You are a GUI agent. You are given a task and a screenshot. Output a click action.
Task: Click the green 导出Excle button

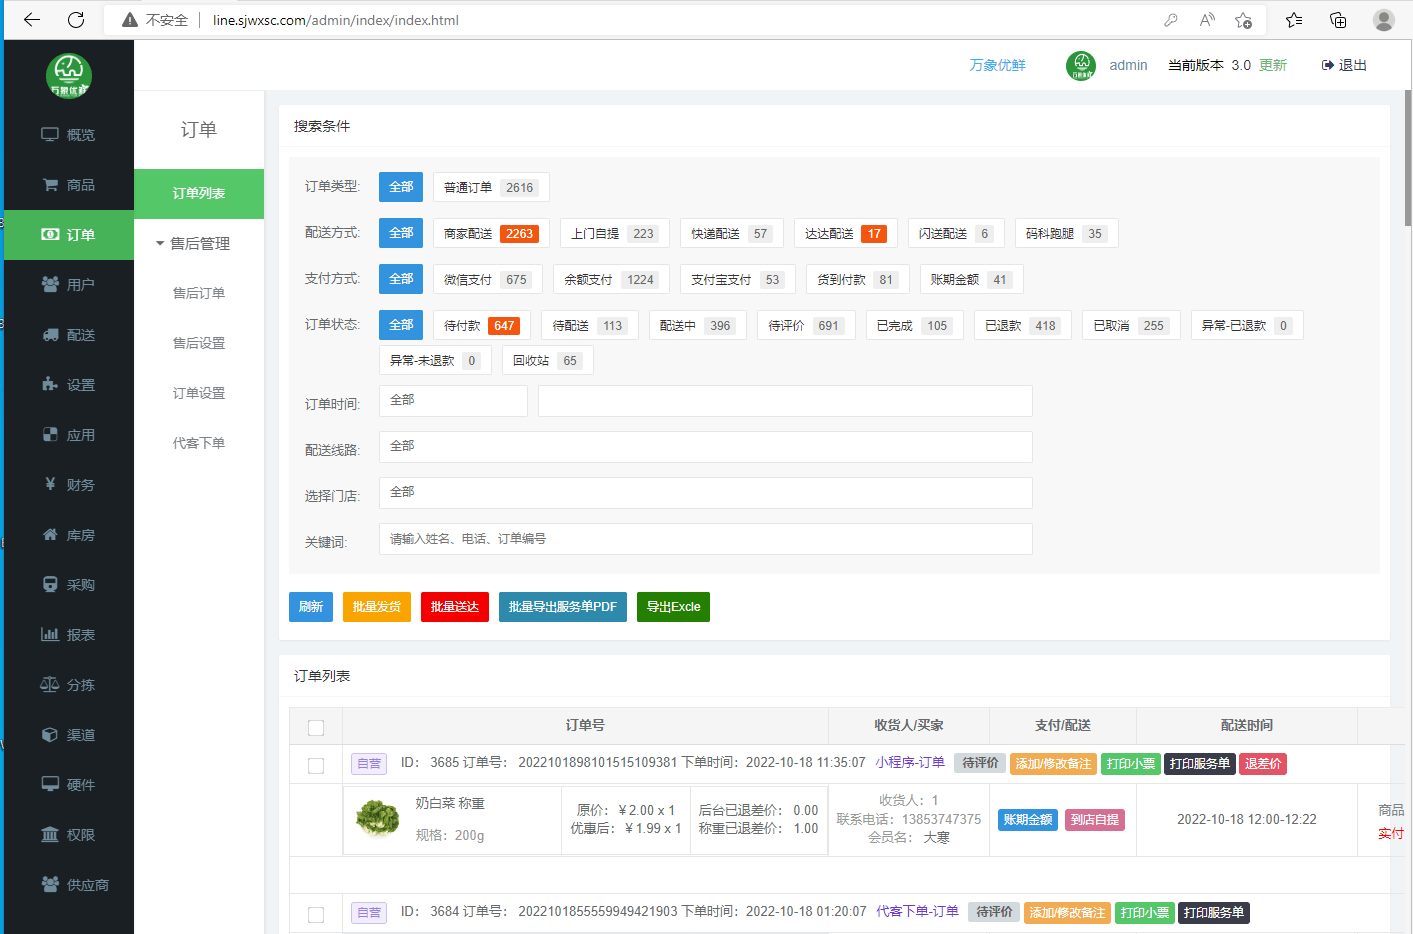[x=673, y=607]
